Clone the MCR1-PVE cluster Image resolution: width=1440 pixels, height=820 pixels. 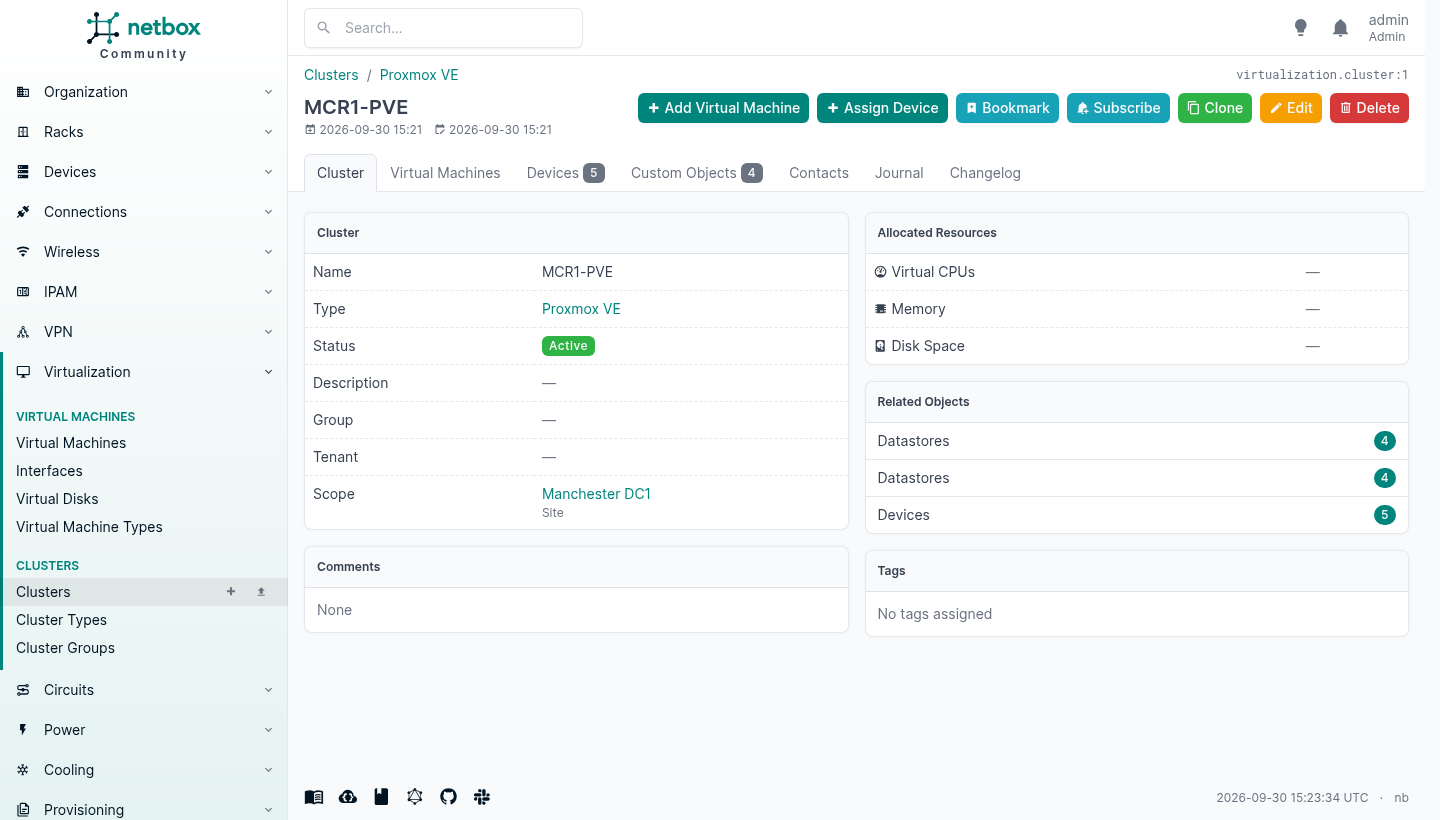coord(1215,108)
